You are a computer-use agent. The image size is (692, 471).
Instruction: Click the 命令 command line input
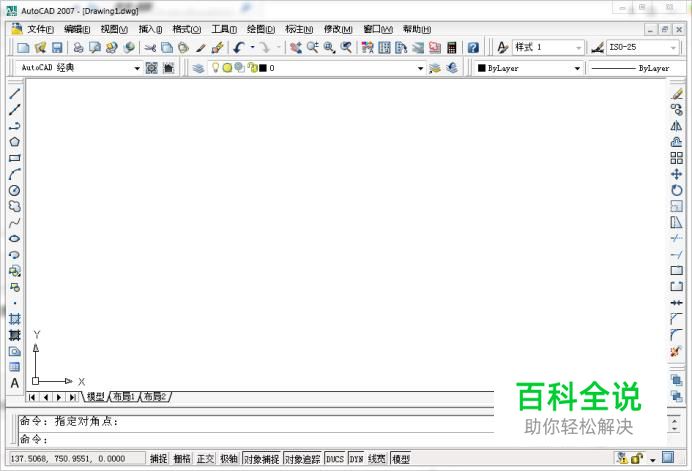[256, 439]
